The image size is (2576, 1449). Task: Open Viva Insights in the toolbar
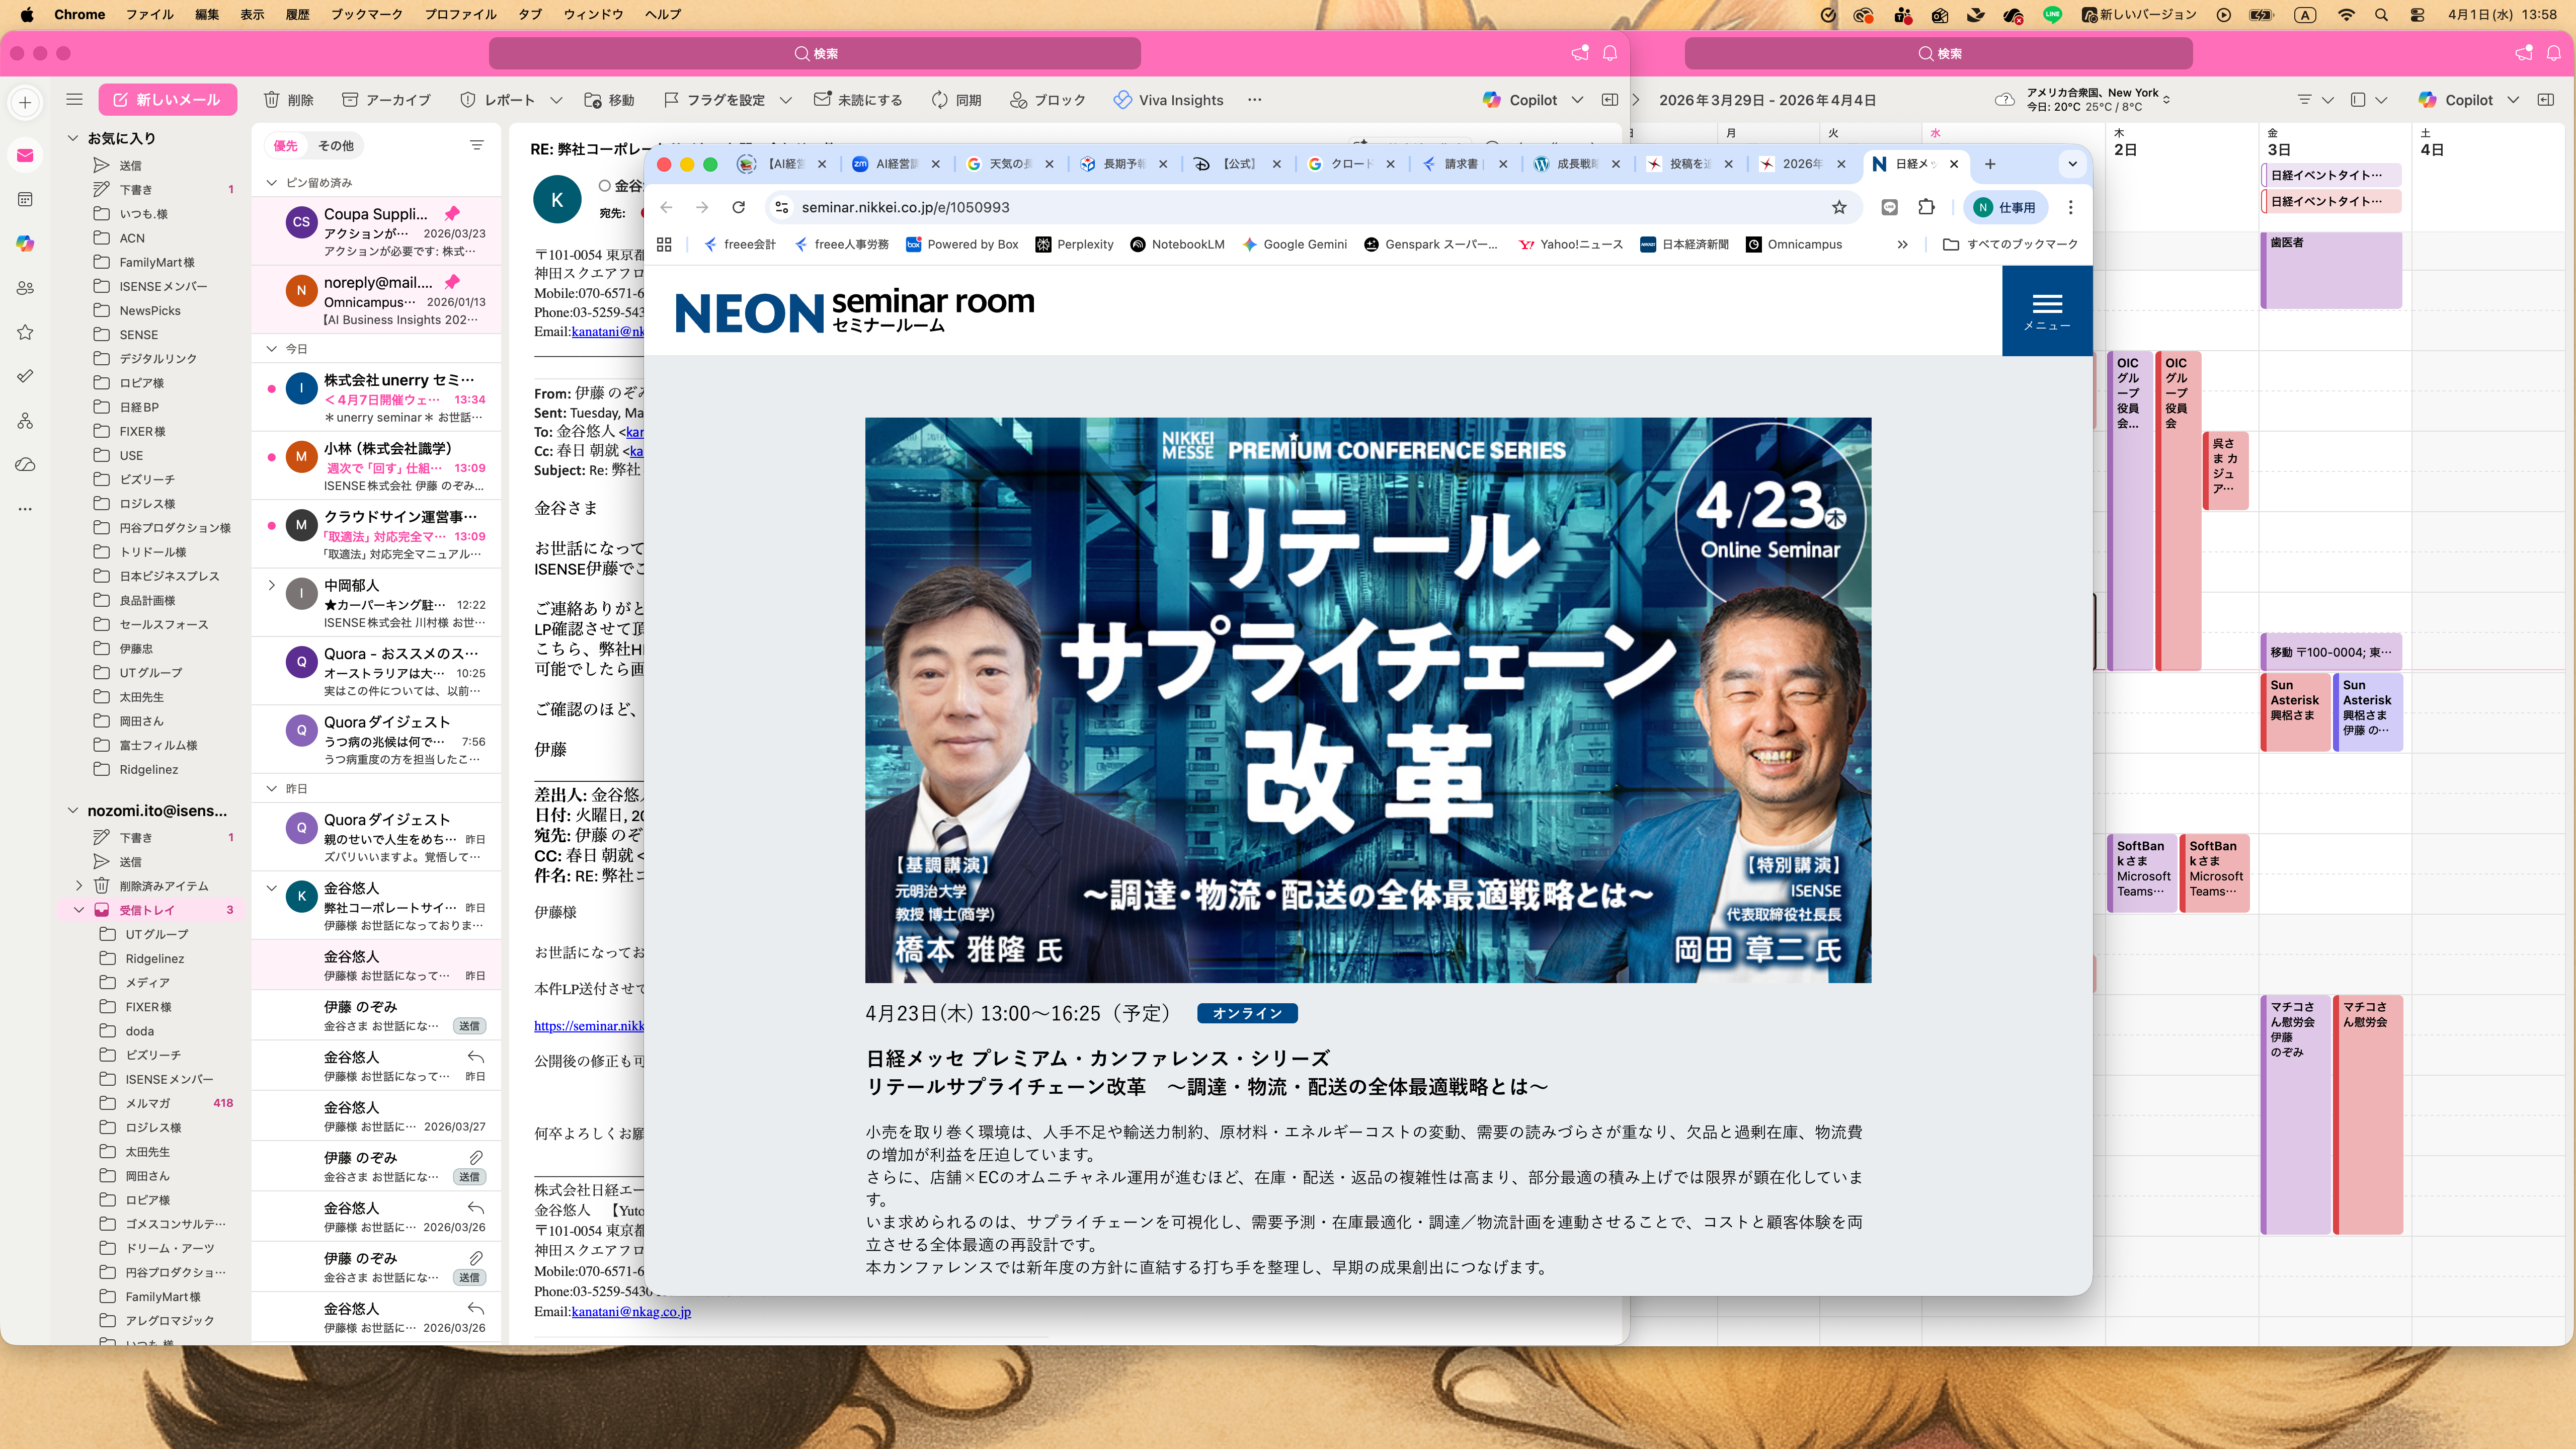click(x=1168, y=100)
